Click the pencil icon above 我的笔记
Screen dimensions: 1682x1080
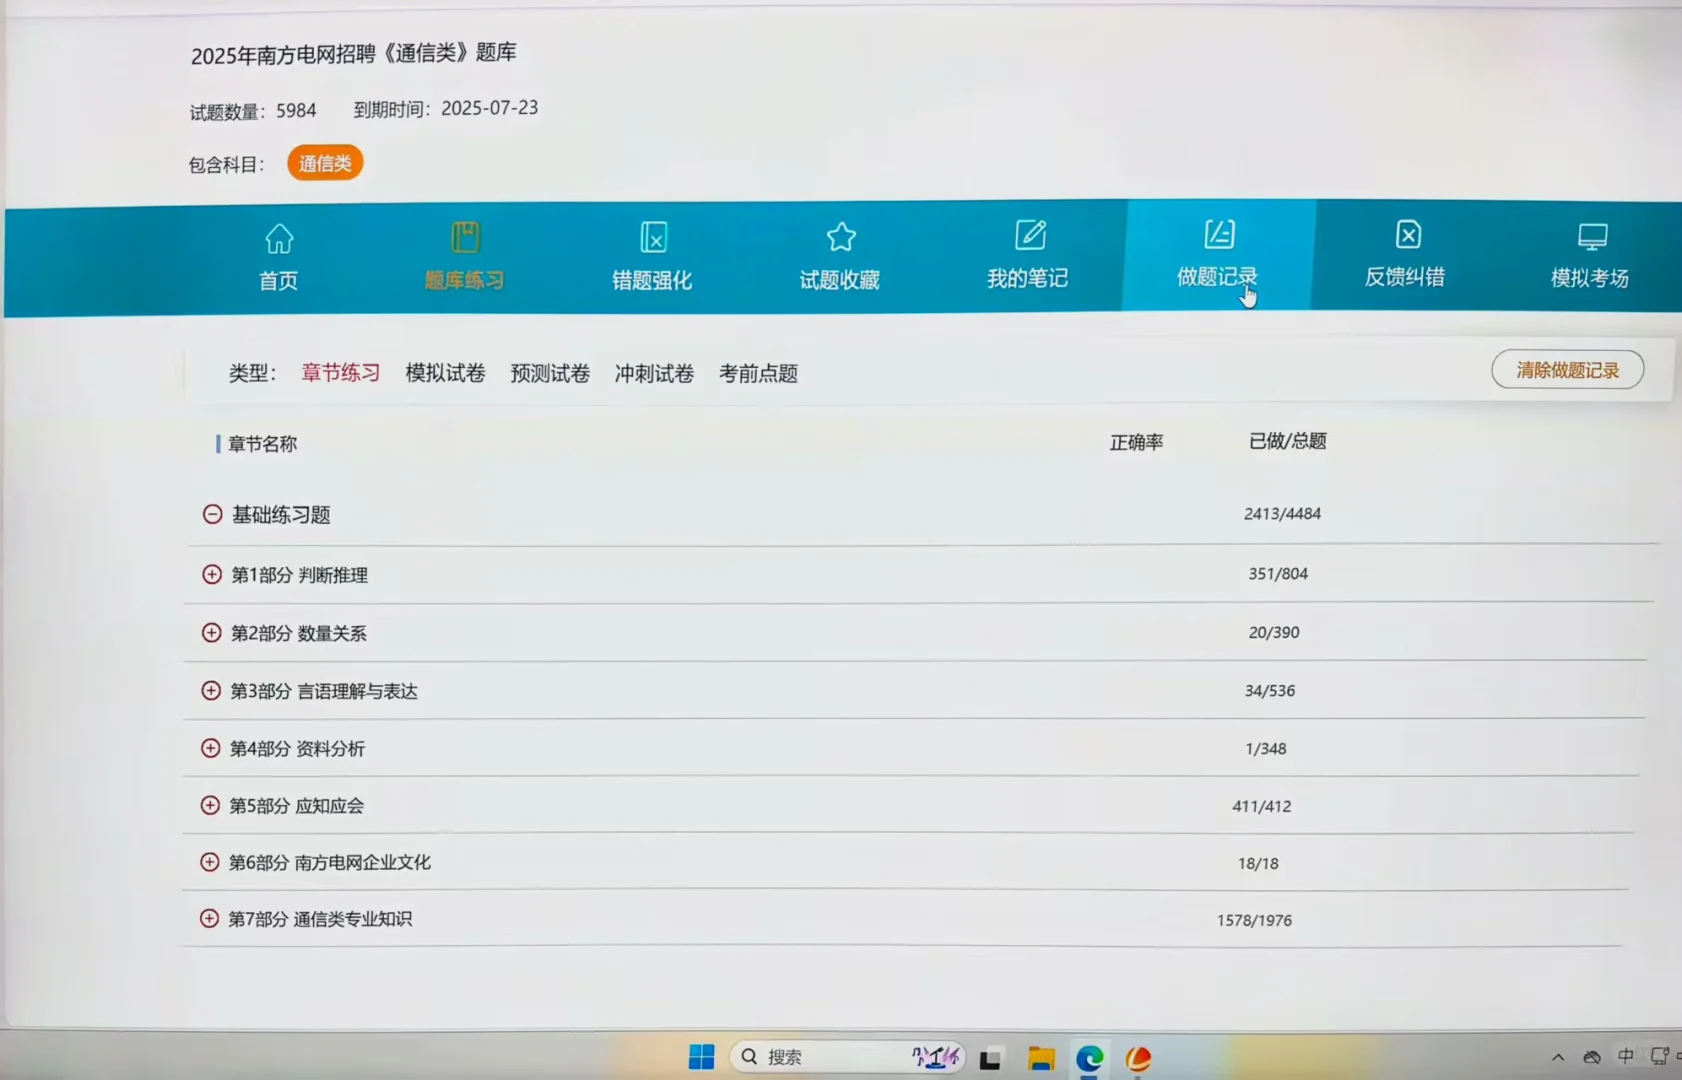(1030, 235)
